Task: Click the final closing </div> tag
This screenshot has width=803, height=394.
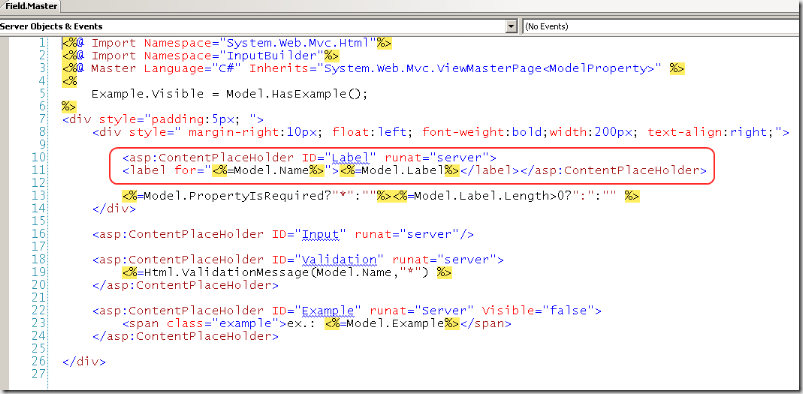Action: pyautogui.click(x=84, y=362)
